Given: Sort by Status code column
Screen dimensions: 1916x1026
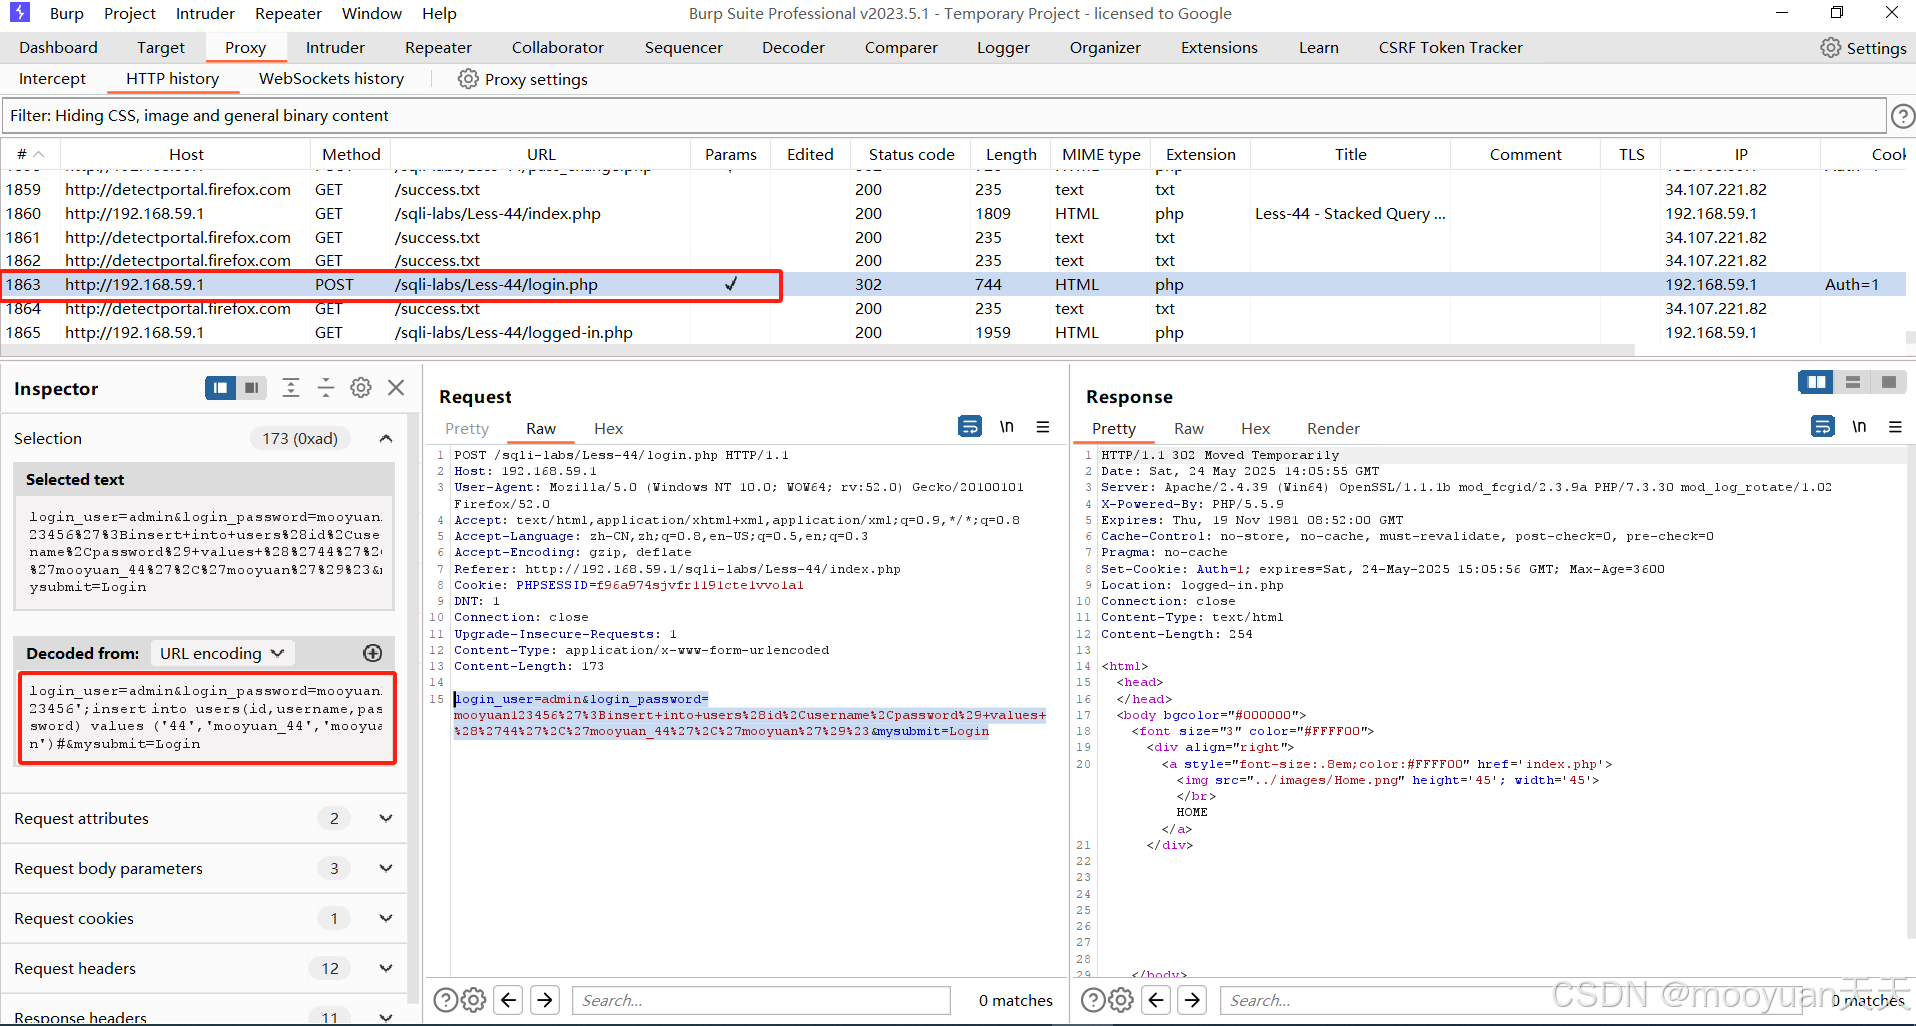Looking at the screenshot, I should click(911, 154).
